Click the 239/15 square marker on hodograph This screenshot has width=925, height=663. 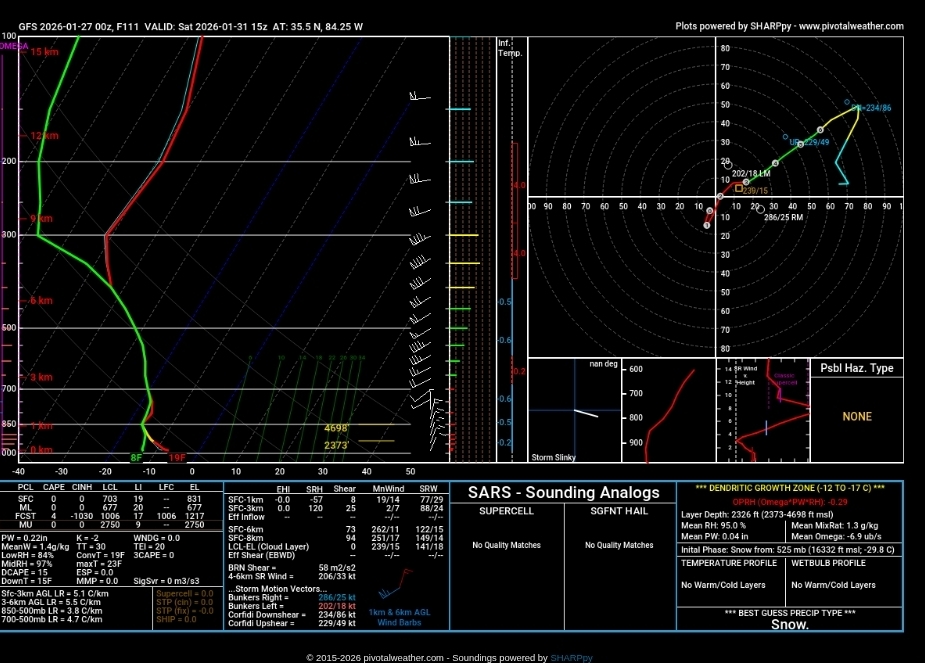[x=739, y=188]
